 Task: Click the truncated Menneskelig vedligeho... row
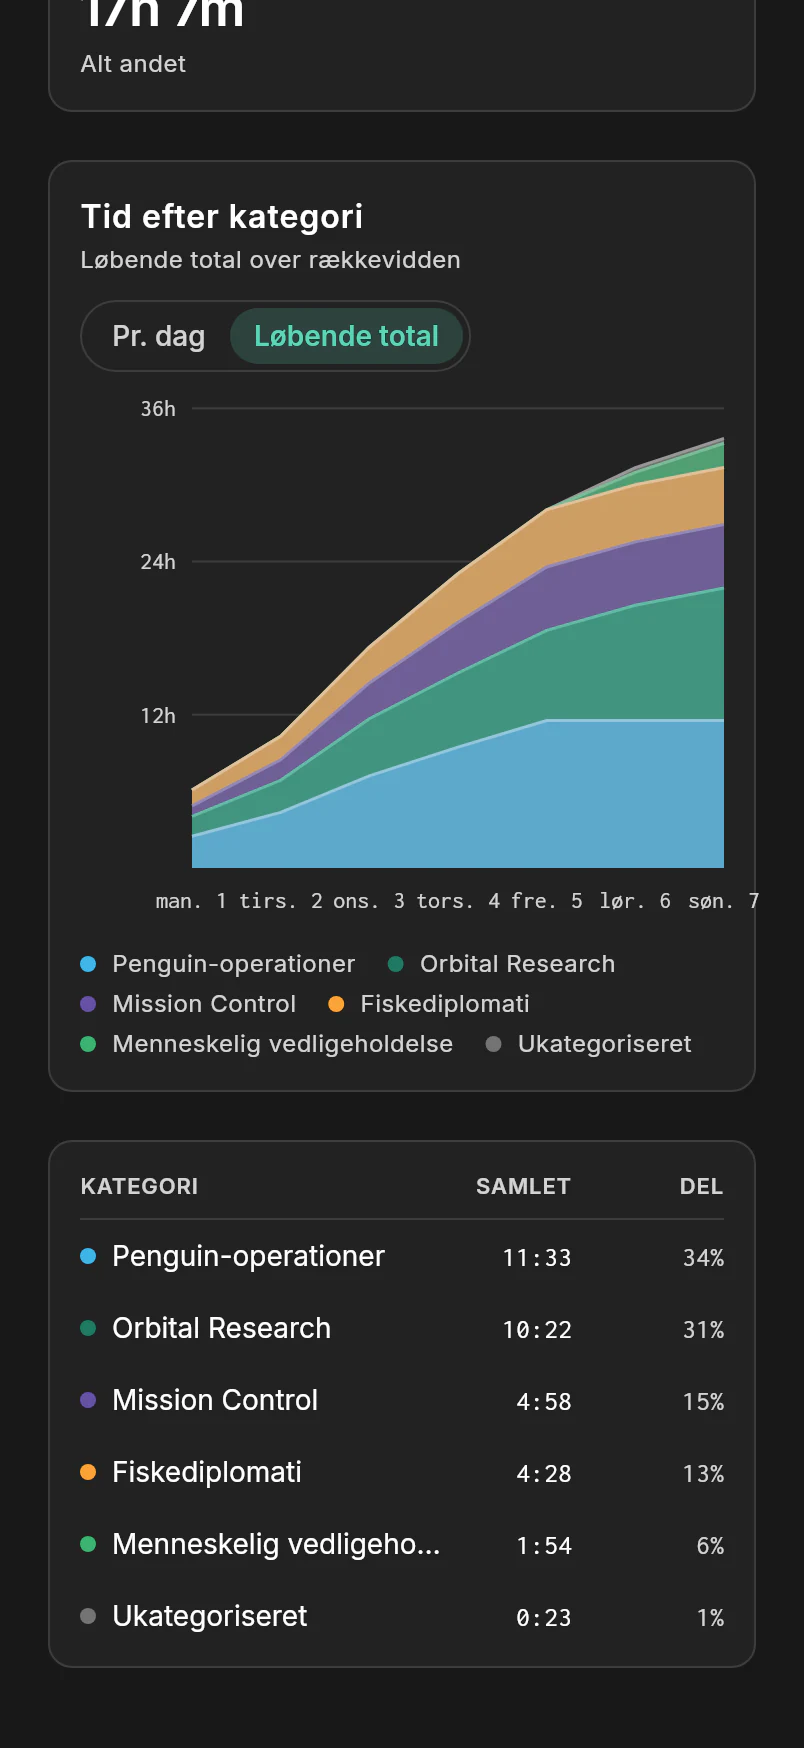[x=402, y=1544]
